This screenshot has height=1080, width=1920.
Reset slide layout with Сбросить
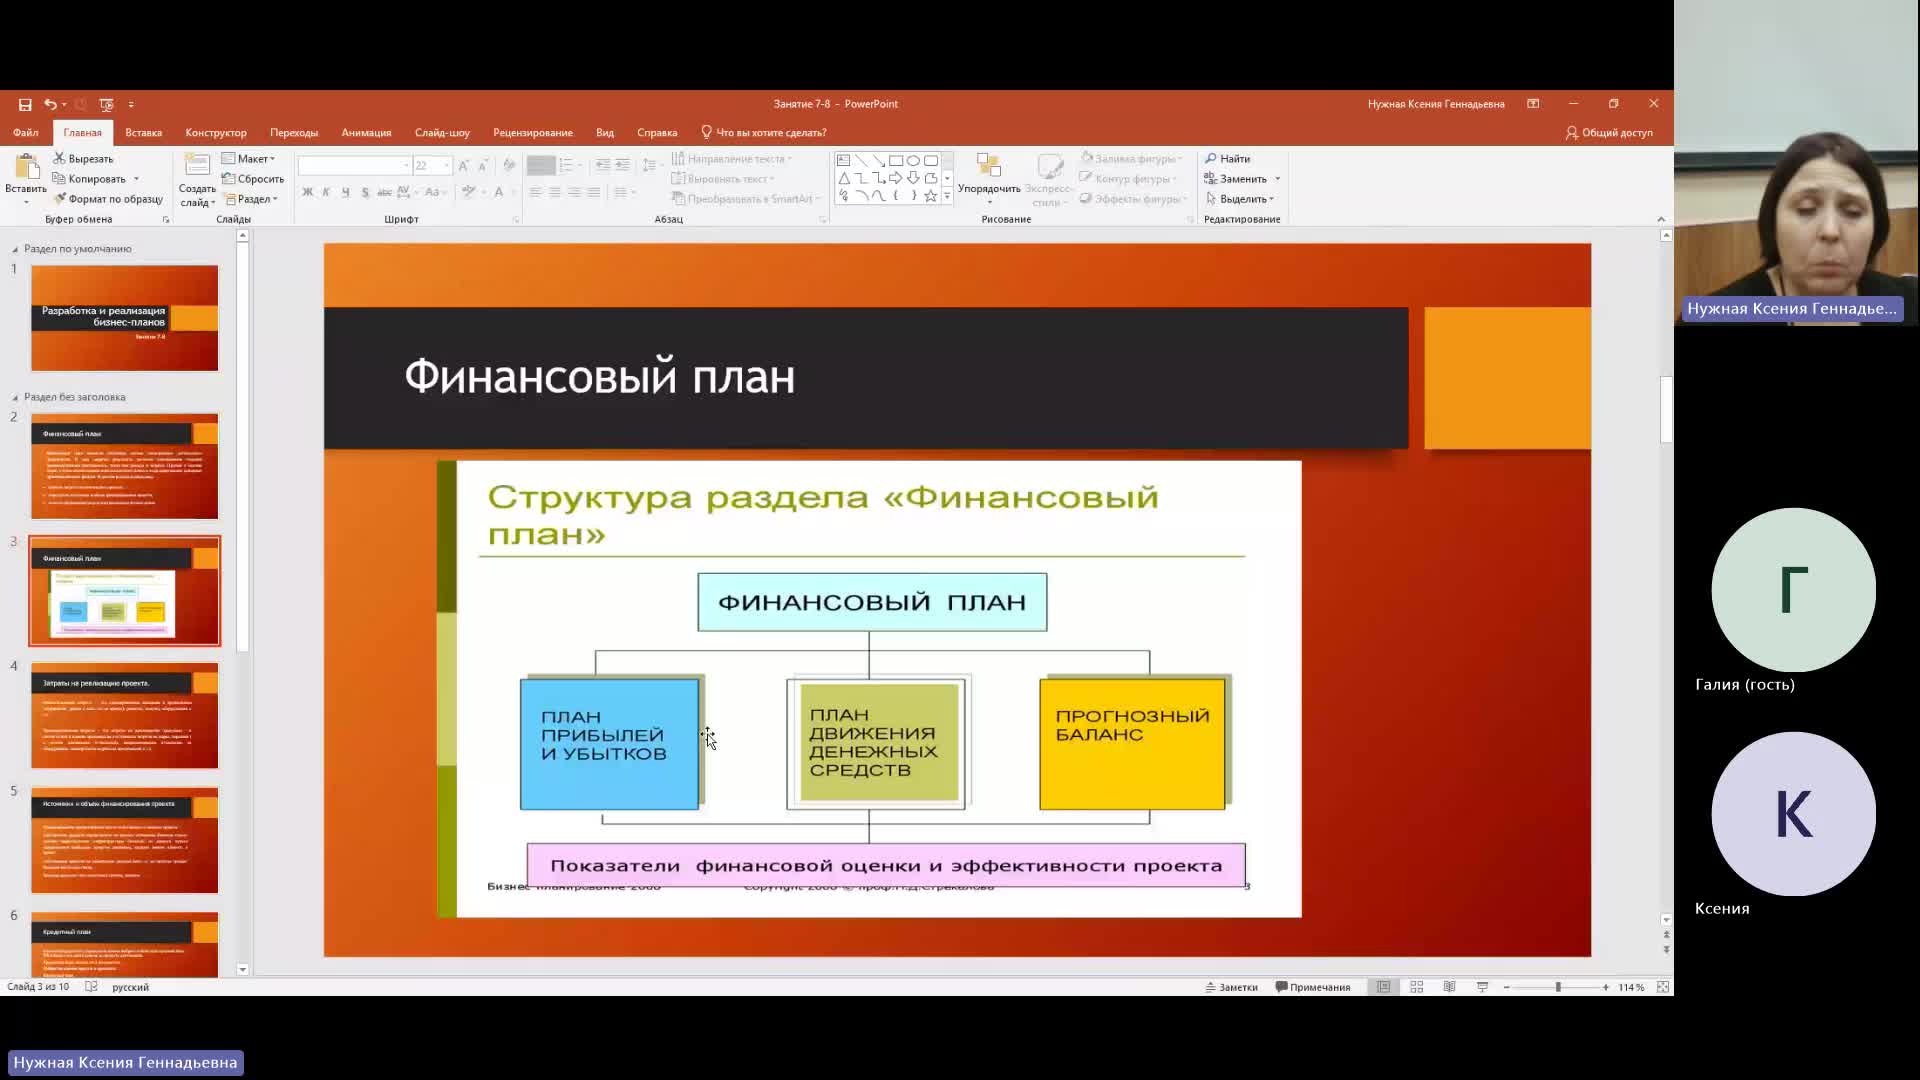(x=253, y=178)
